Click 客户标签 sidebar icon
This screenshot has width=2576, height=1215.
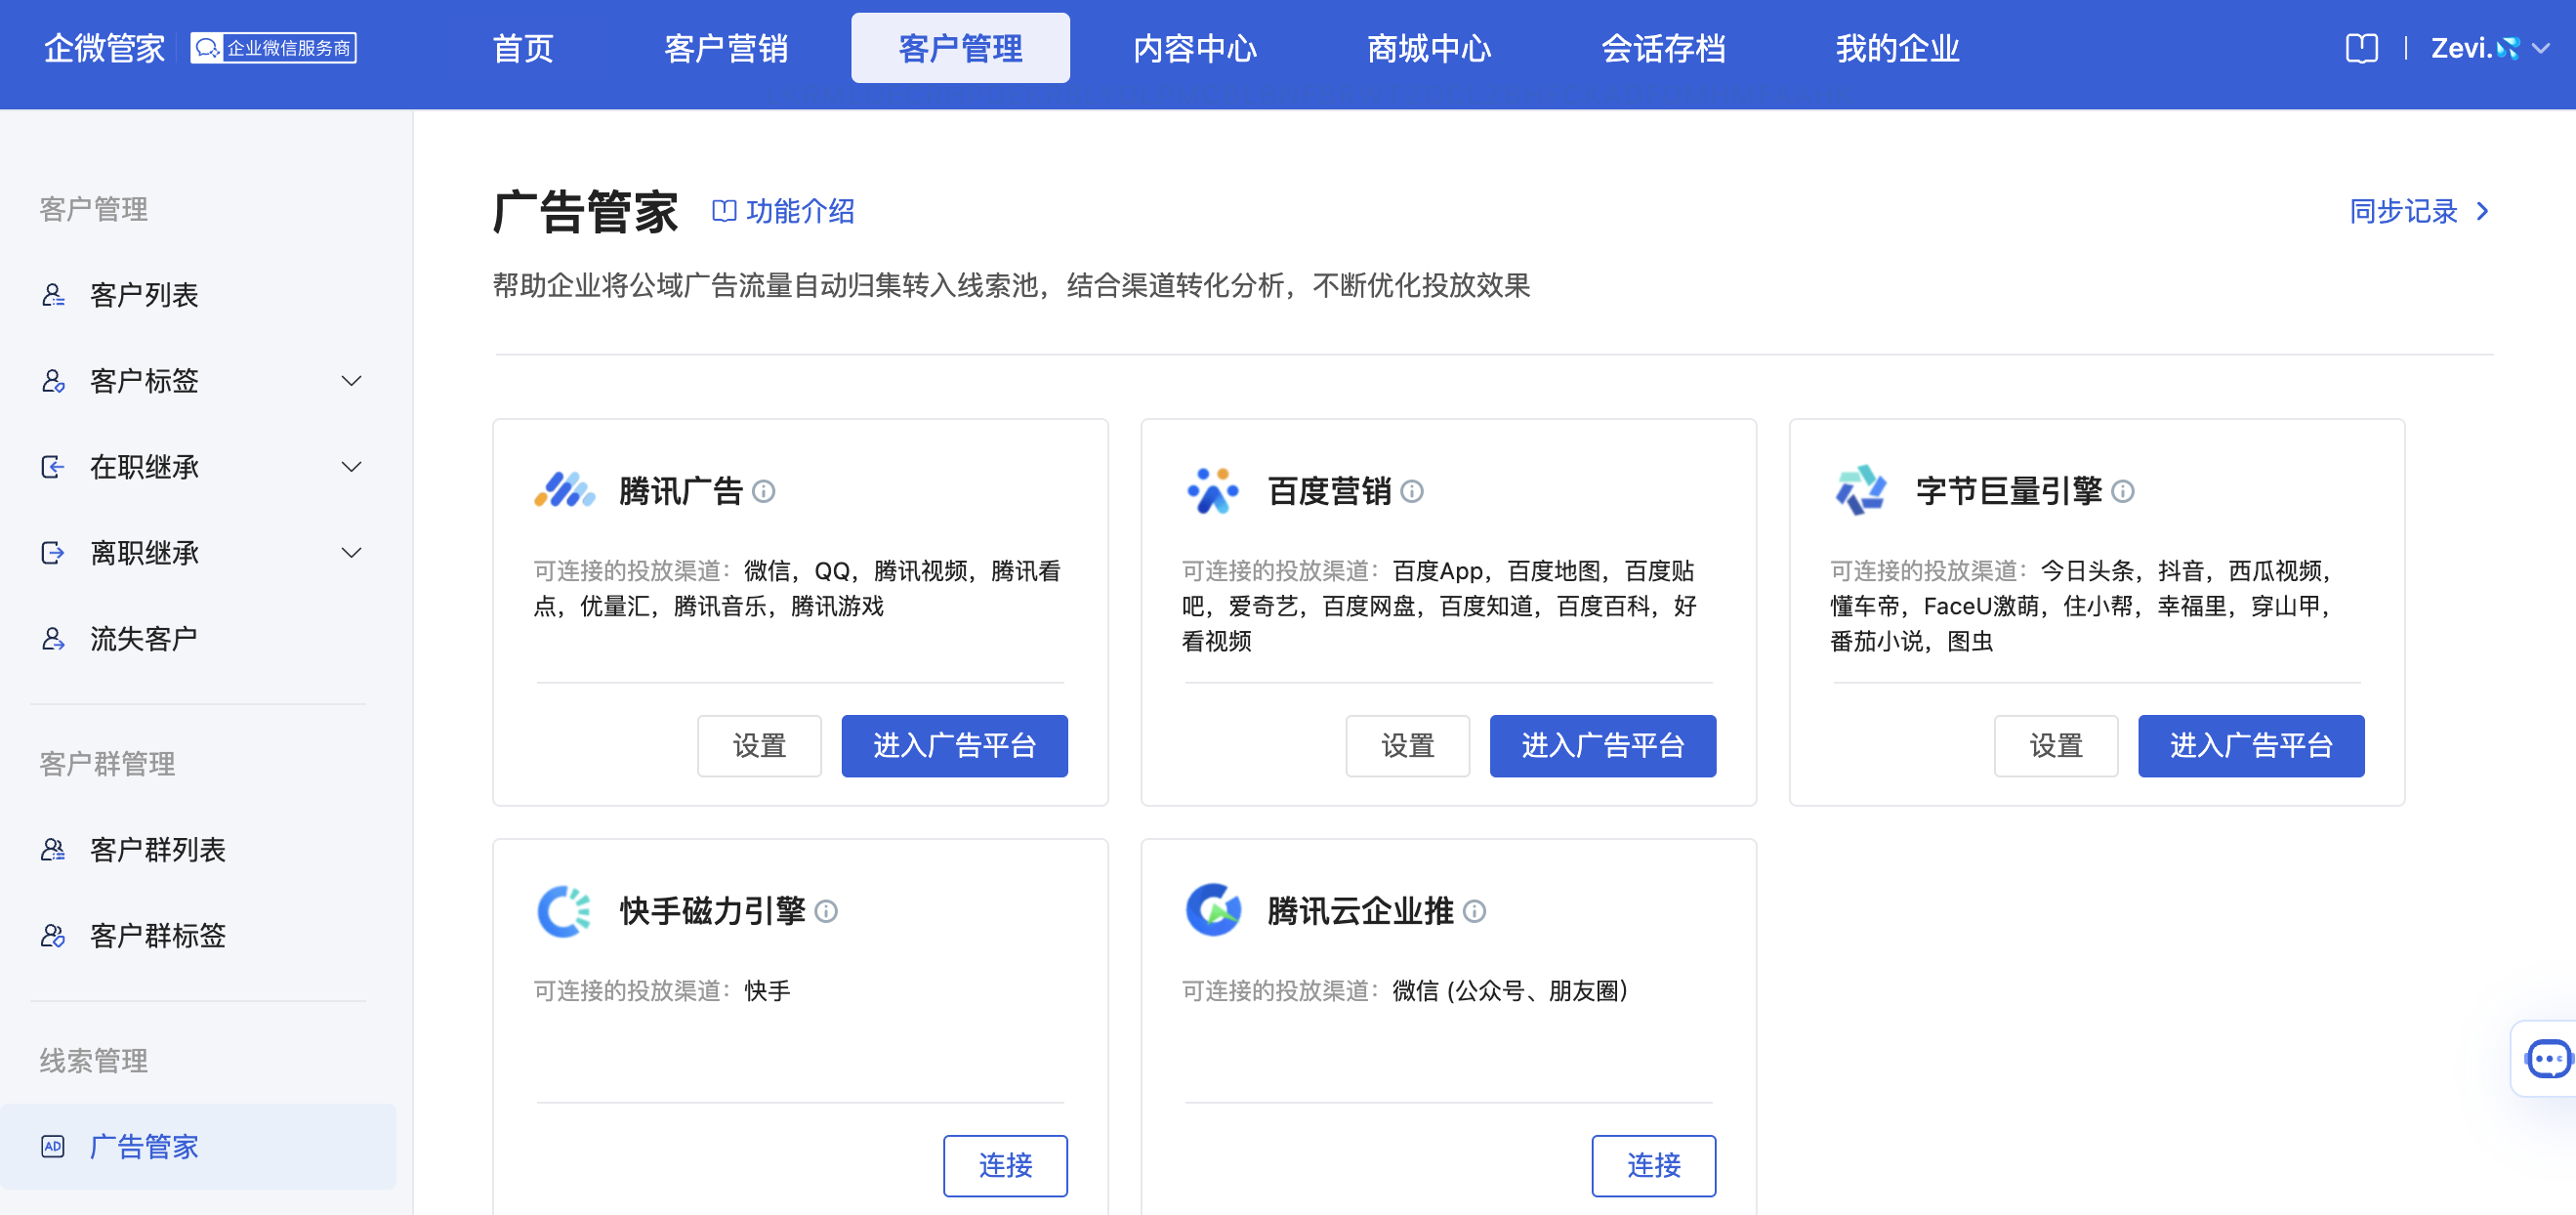pyautogui.click(x=53, y=381)
